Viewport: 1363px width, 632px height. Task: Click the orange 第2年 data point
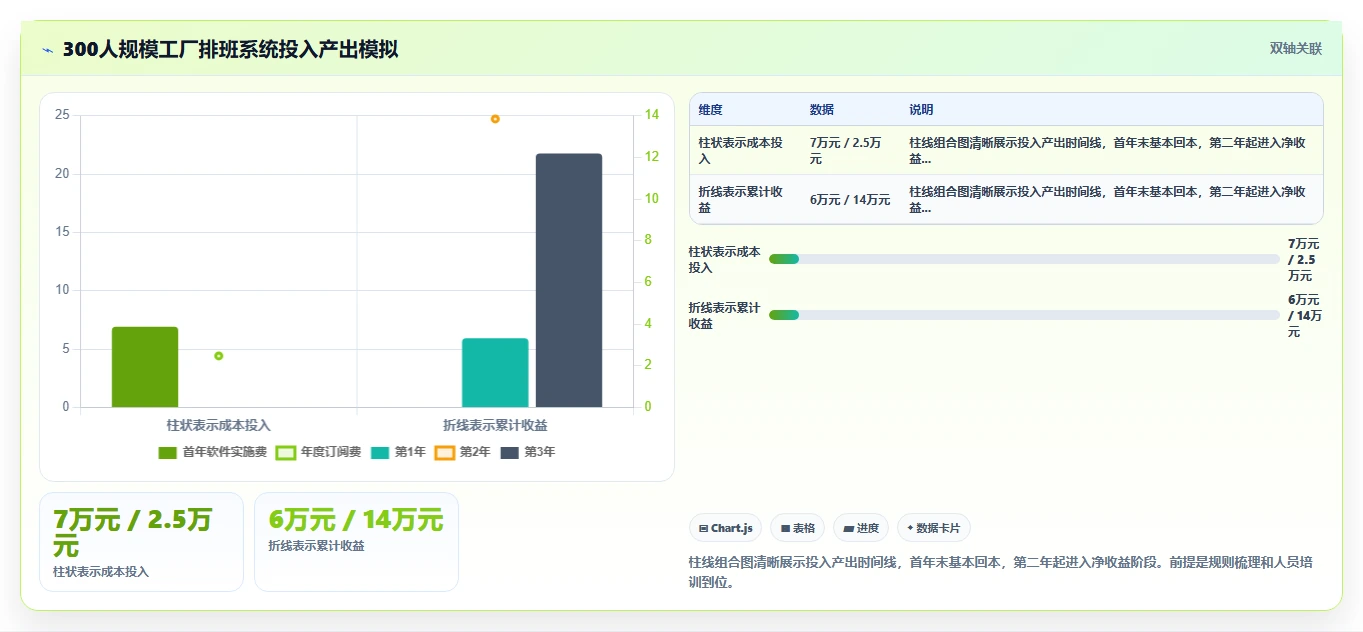point(495,119)
